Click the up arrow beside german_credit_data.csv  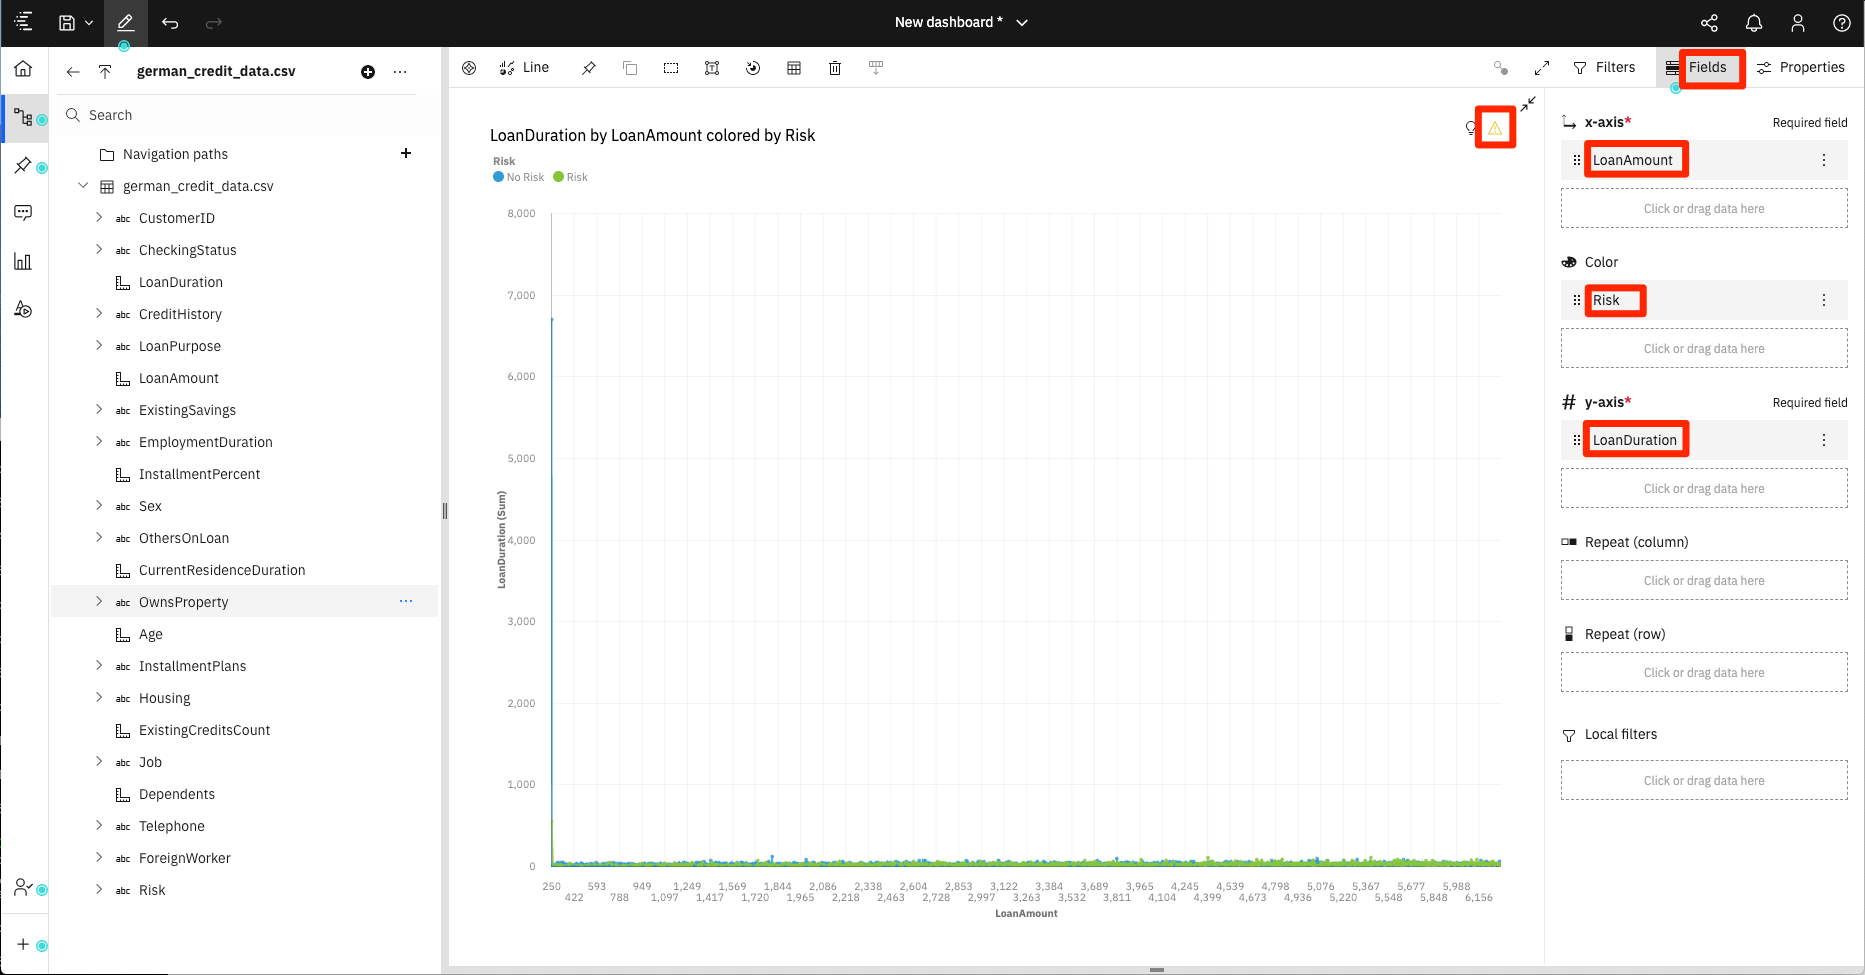105,71
